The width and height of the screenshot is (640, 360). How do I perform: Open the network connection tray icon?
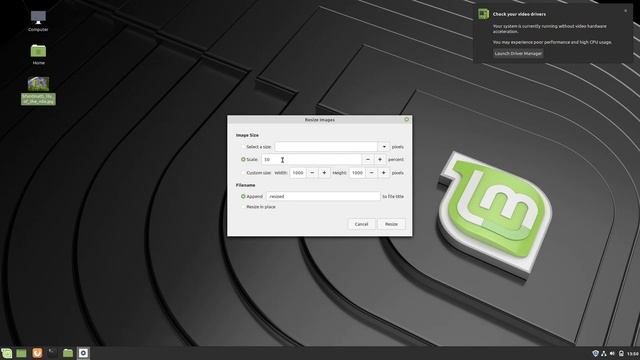[x=604, y=353]
